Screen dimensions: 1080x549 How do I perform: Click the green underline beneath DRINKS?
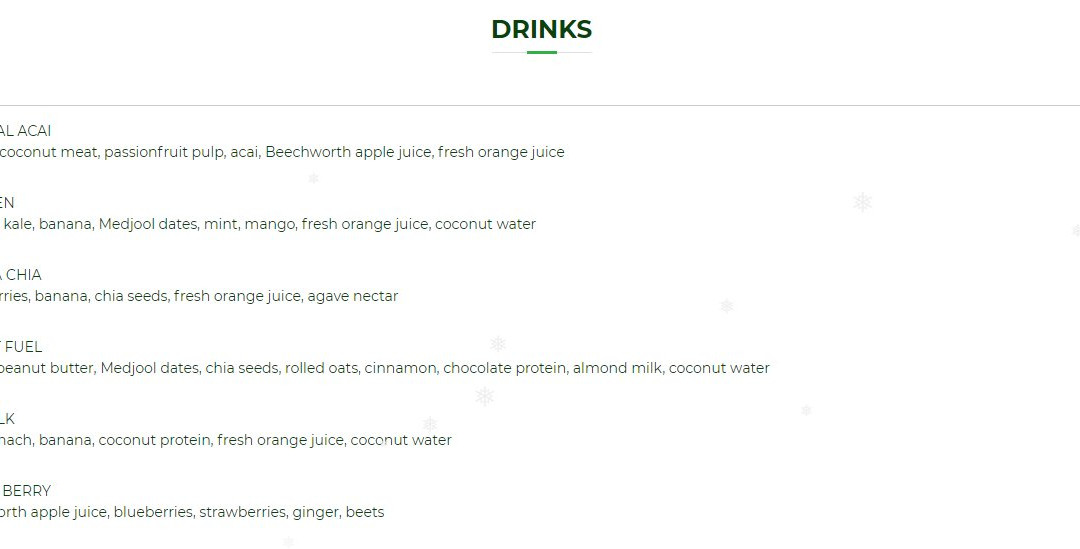(x=541, y=52)
